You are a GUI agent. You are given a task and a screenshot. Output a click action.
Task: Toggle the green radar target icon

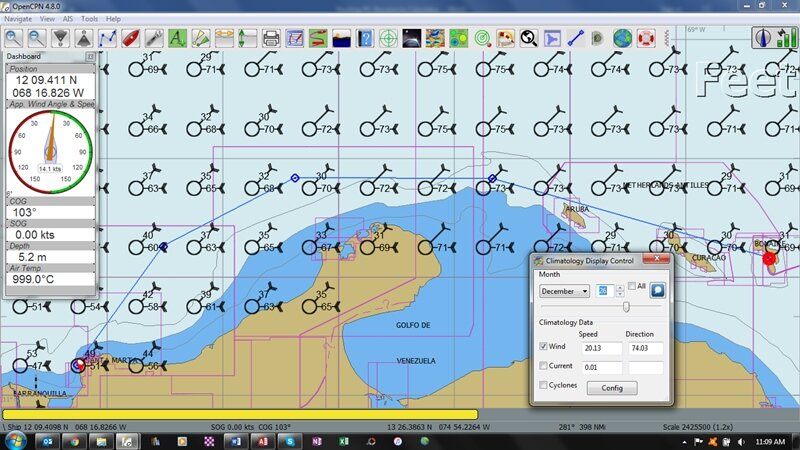coord(389,38)
